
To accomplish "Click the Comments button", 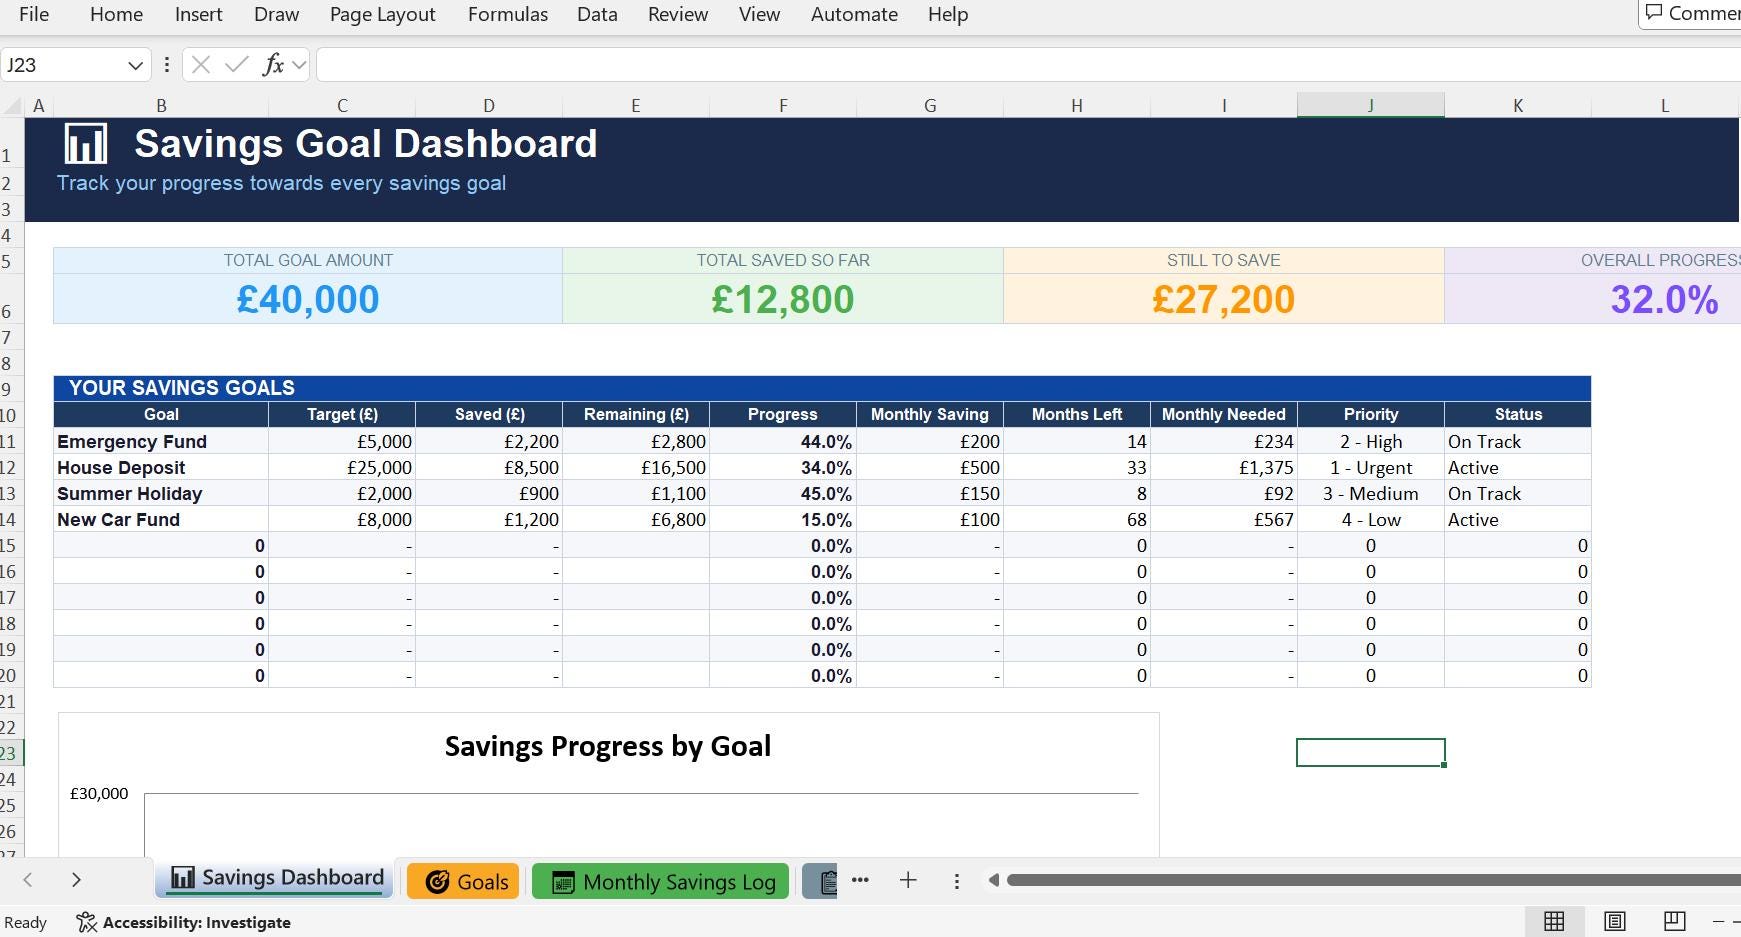I will (x=1691, y=13).
